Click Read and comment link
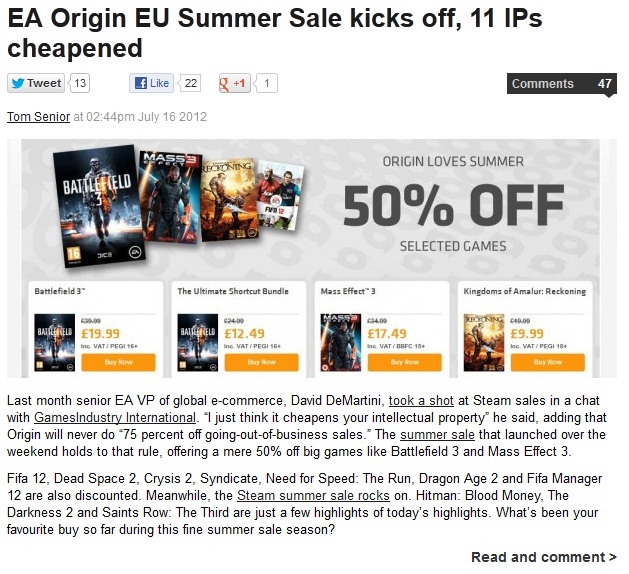This screenshot has width=629, height=574. click(544, 557)
